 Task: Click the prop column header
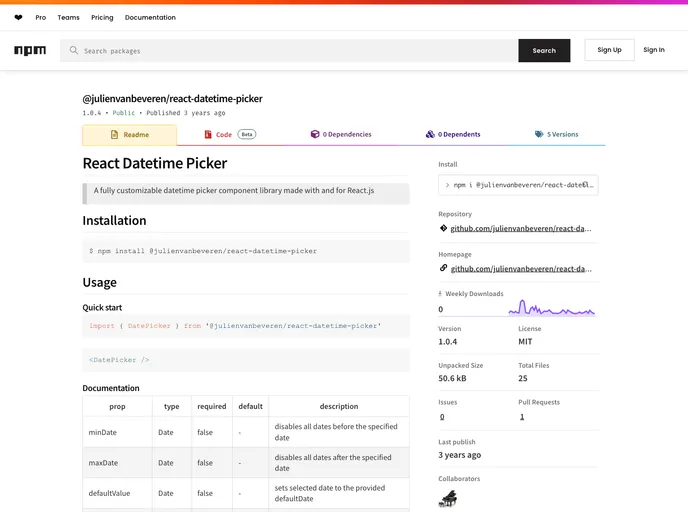click(117, 406)
